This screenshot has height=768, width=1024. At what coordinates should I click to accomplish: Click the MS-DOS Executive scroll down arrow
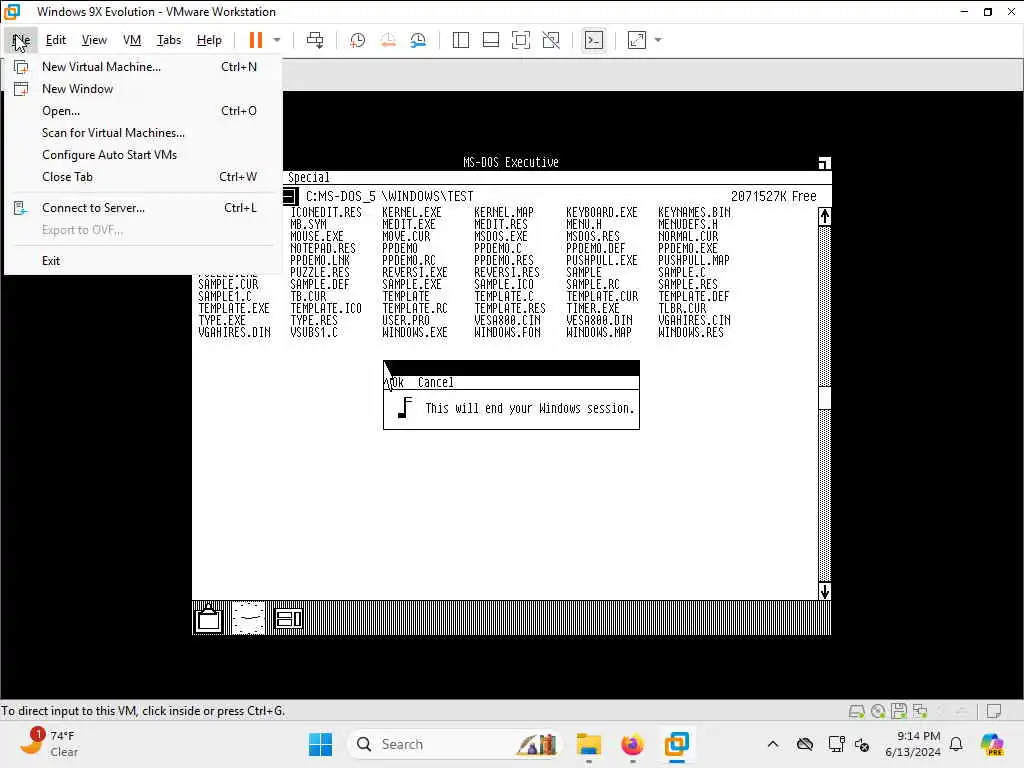tap(825, 591)
